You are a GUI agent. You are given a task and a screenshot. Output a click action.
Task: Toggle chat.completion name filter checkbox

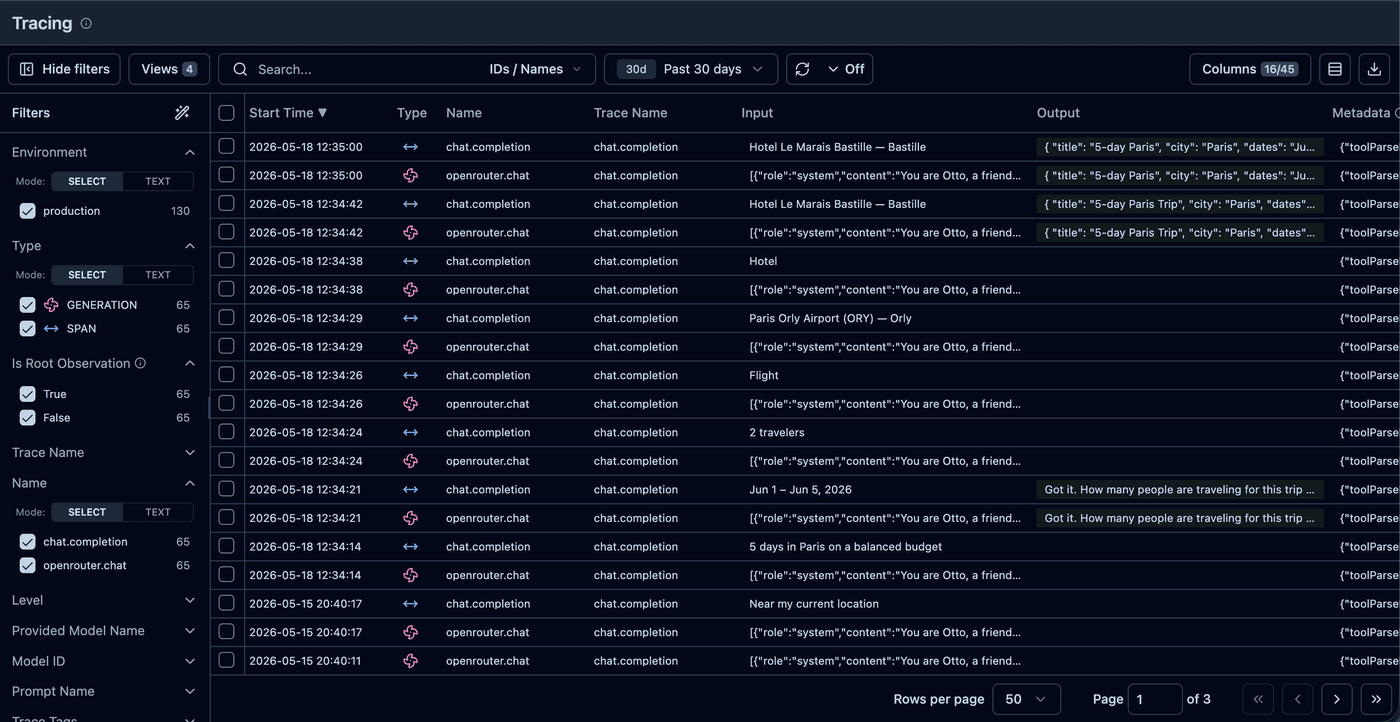tap(27, 542)
